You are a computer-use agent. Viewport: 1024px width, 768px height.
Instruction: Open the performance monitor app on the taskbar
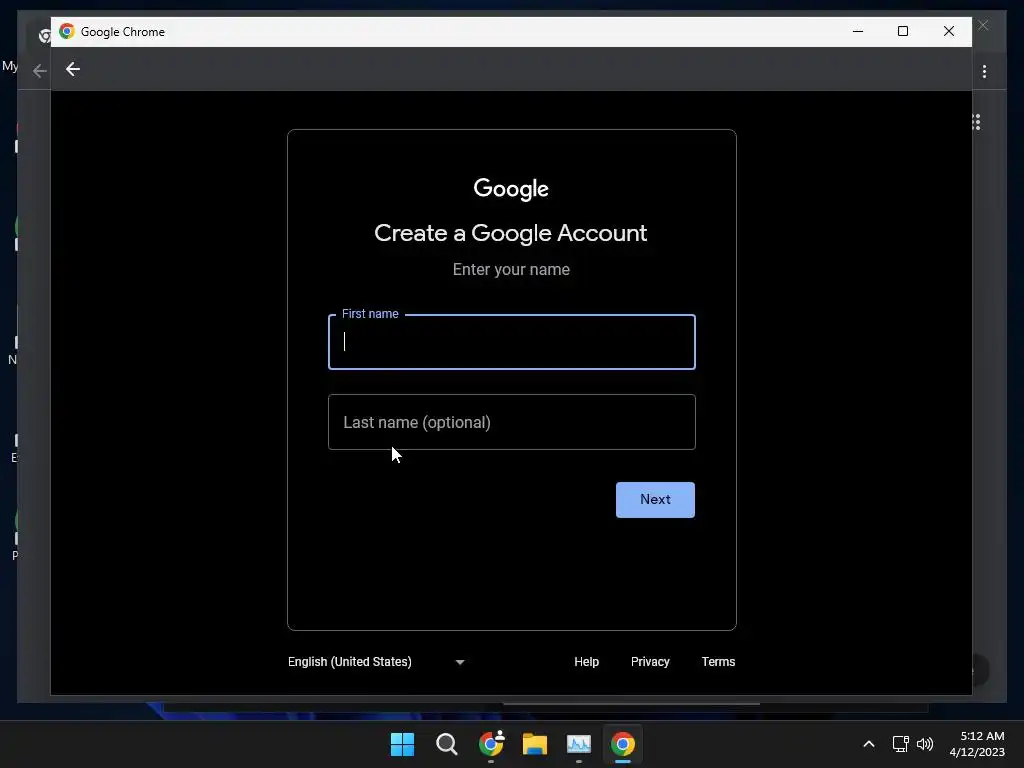579,744
